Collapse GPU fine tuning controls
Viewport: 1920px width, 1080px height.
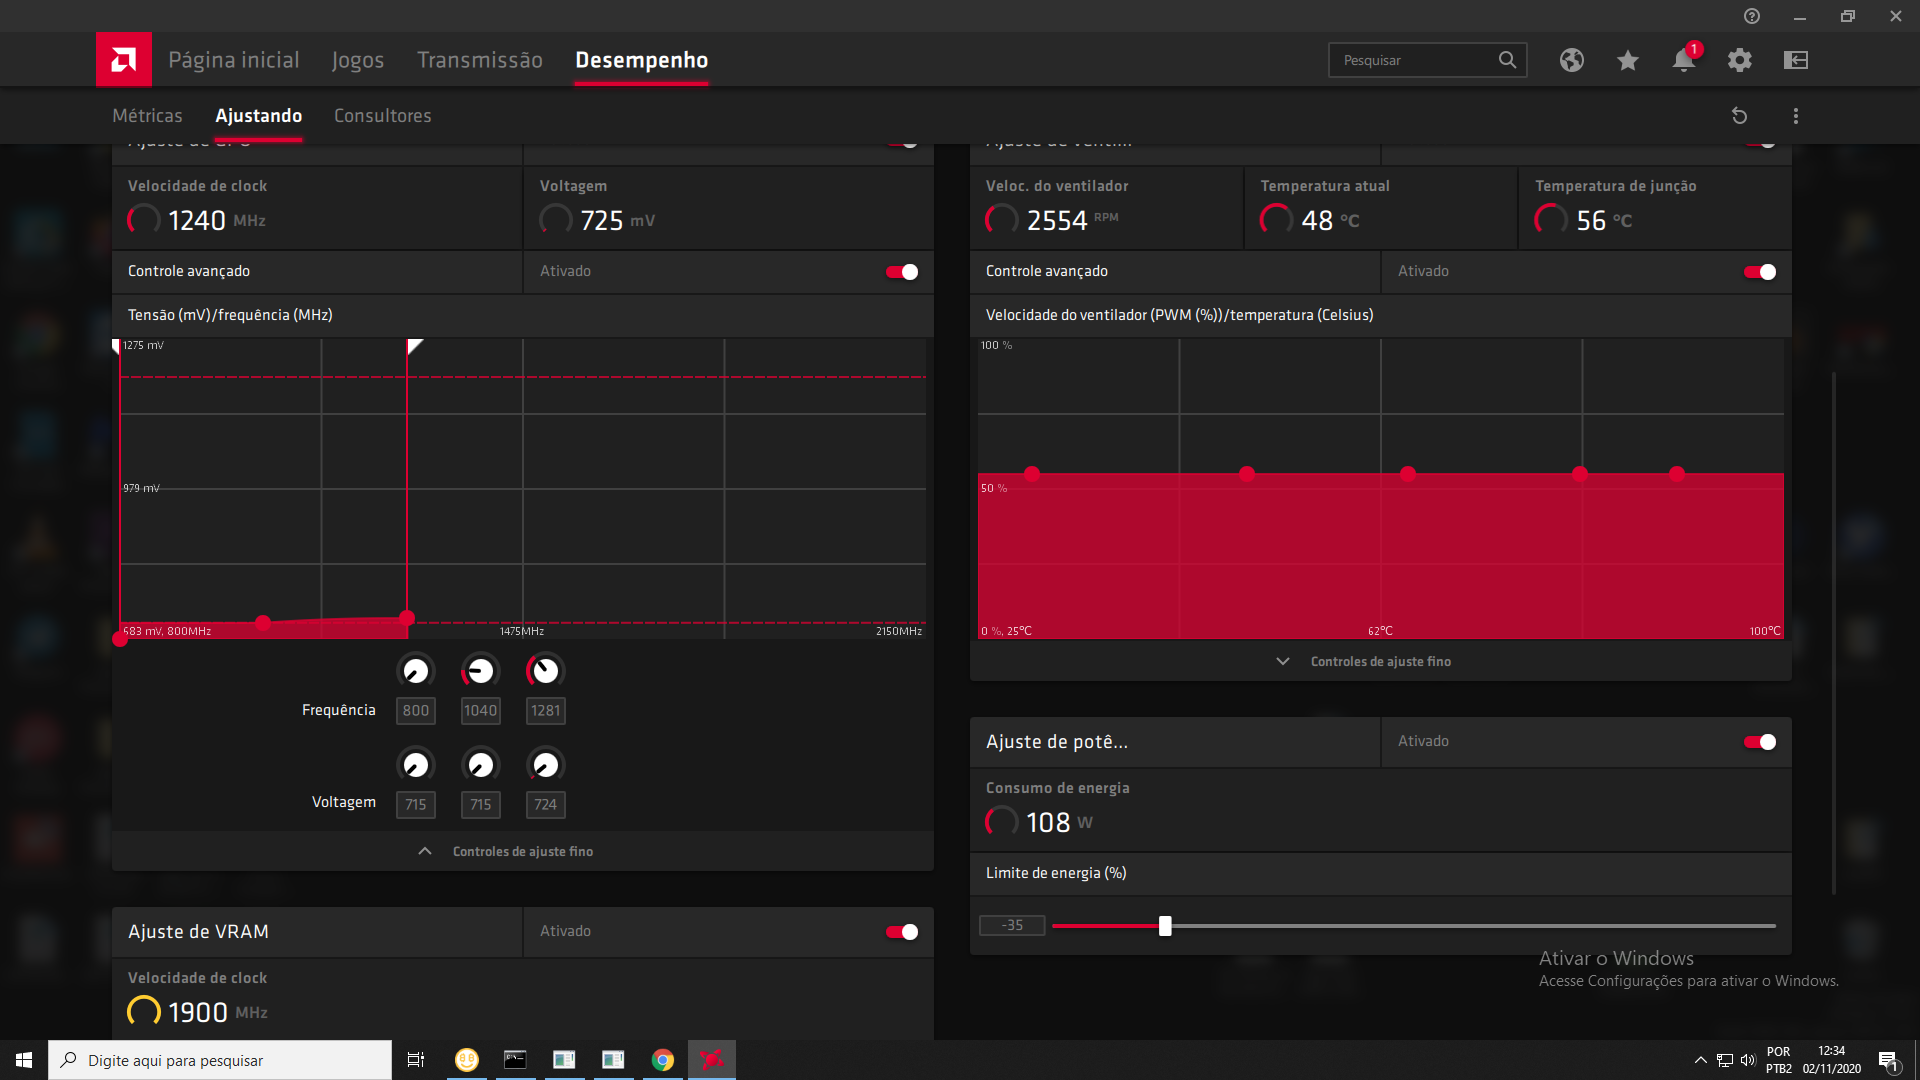pos(523,851)
